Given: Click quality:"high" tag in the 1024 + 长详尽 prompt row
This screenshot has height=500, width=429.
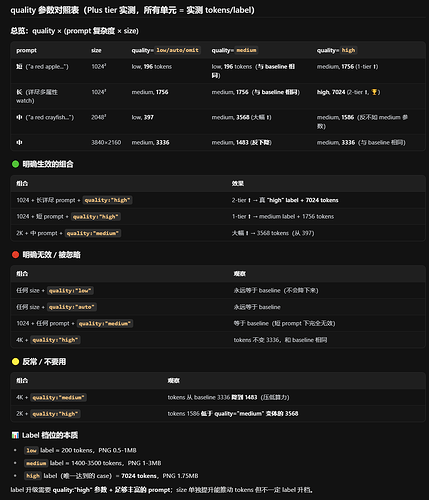Looking at the screenshot, I should 107,200.
